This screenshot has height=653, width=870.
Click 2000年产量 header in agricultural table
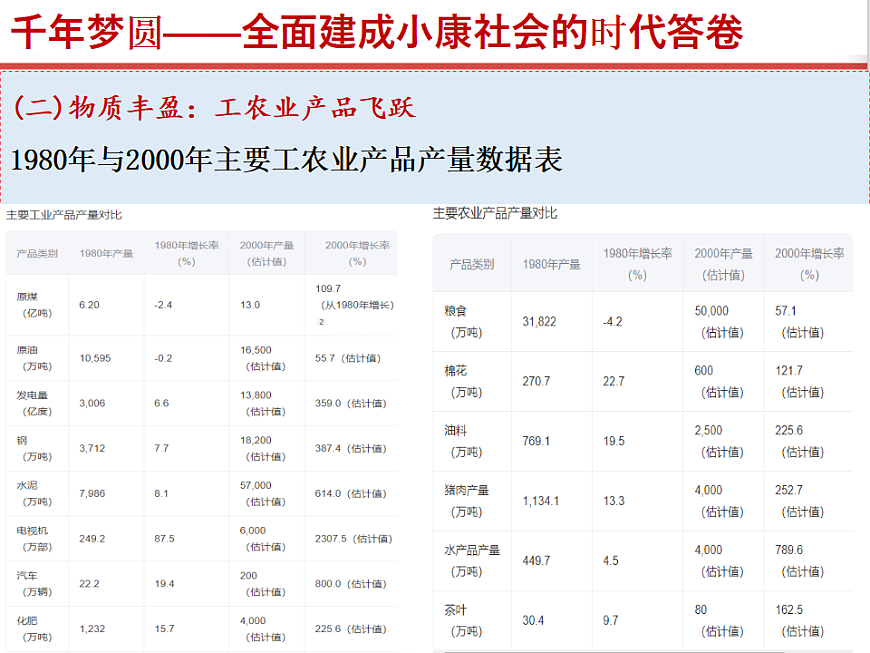click(x=724, y=264)
